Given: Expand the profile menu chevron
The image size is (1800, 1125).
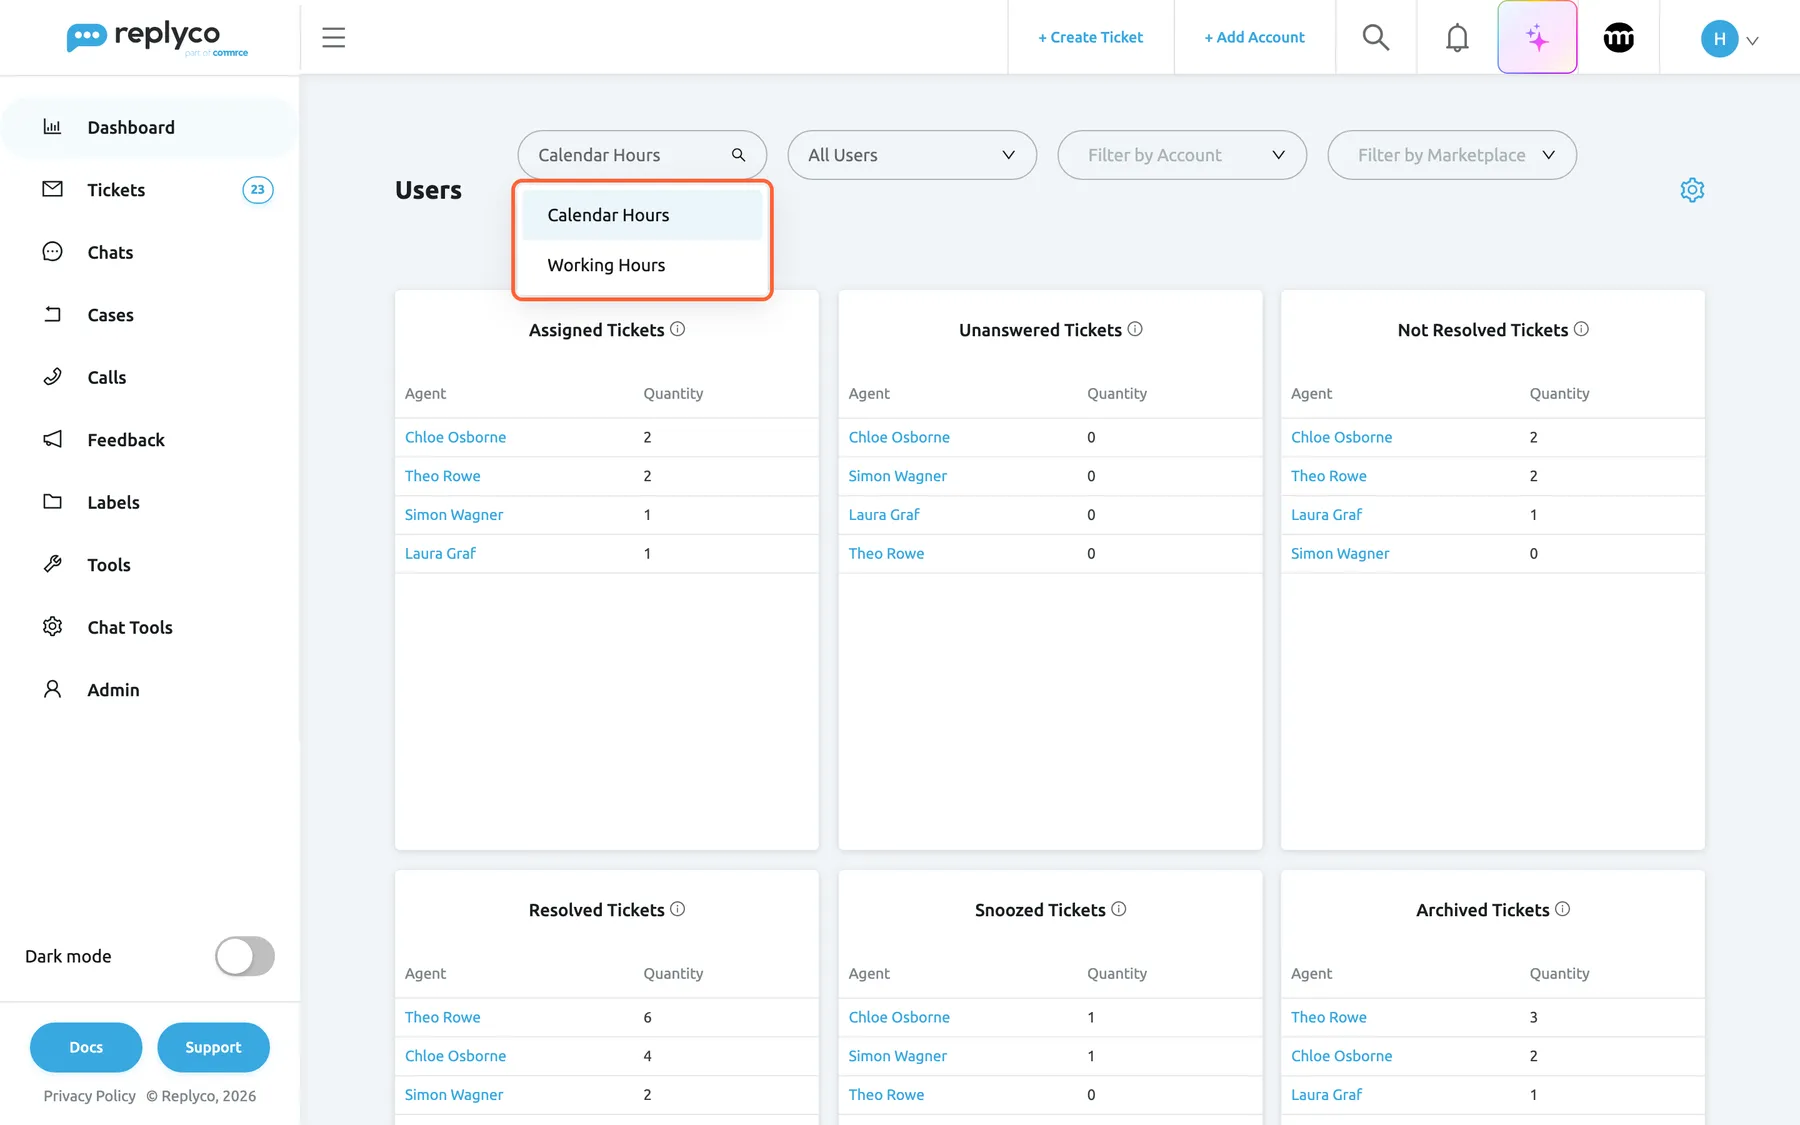Looking at the screenshot, I should point(1752,41).
